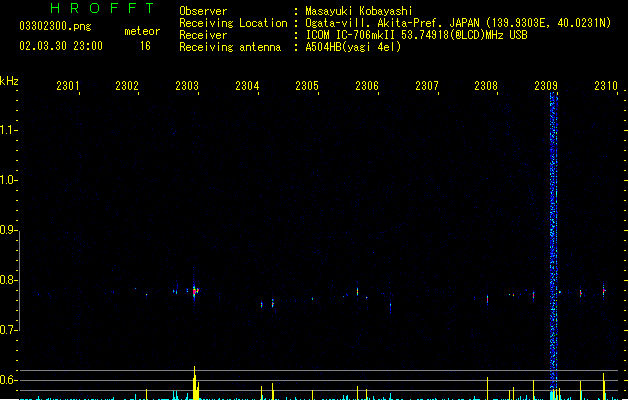The height and width of the screenshot is (400, 629).
Task: Click the Receiving Location label
Action: click(233, 23)
